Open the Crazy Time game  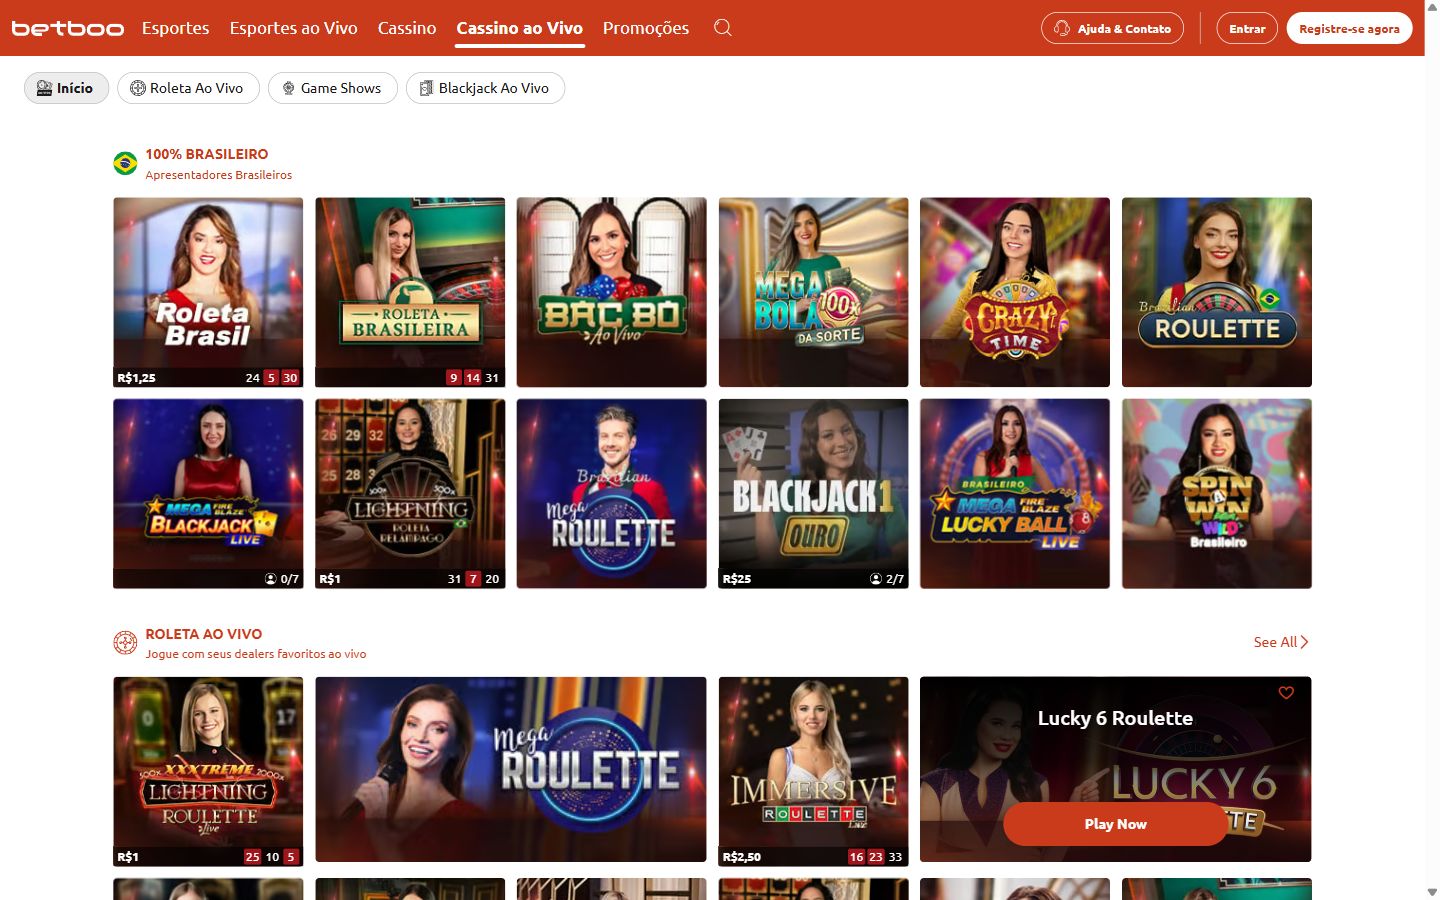(1015, 292)
